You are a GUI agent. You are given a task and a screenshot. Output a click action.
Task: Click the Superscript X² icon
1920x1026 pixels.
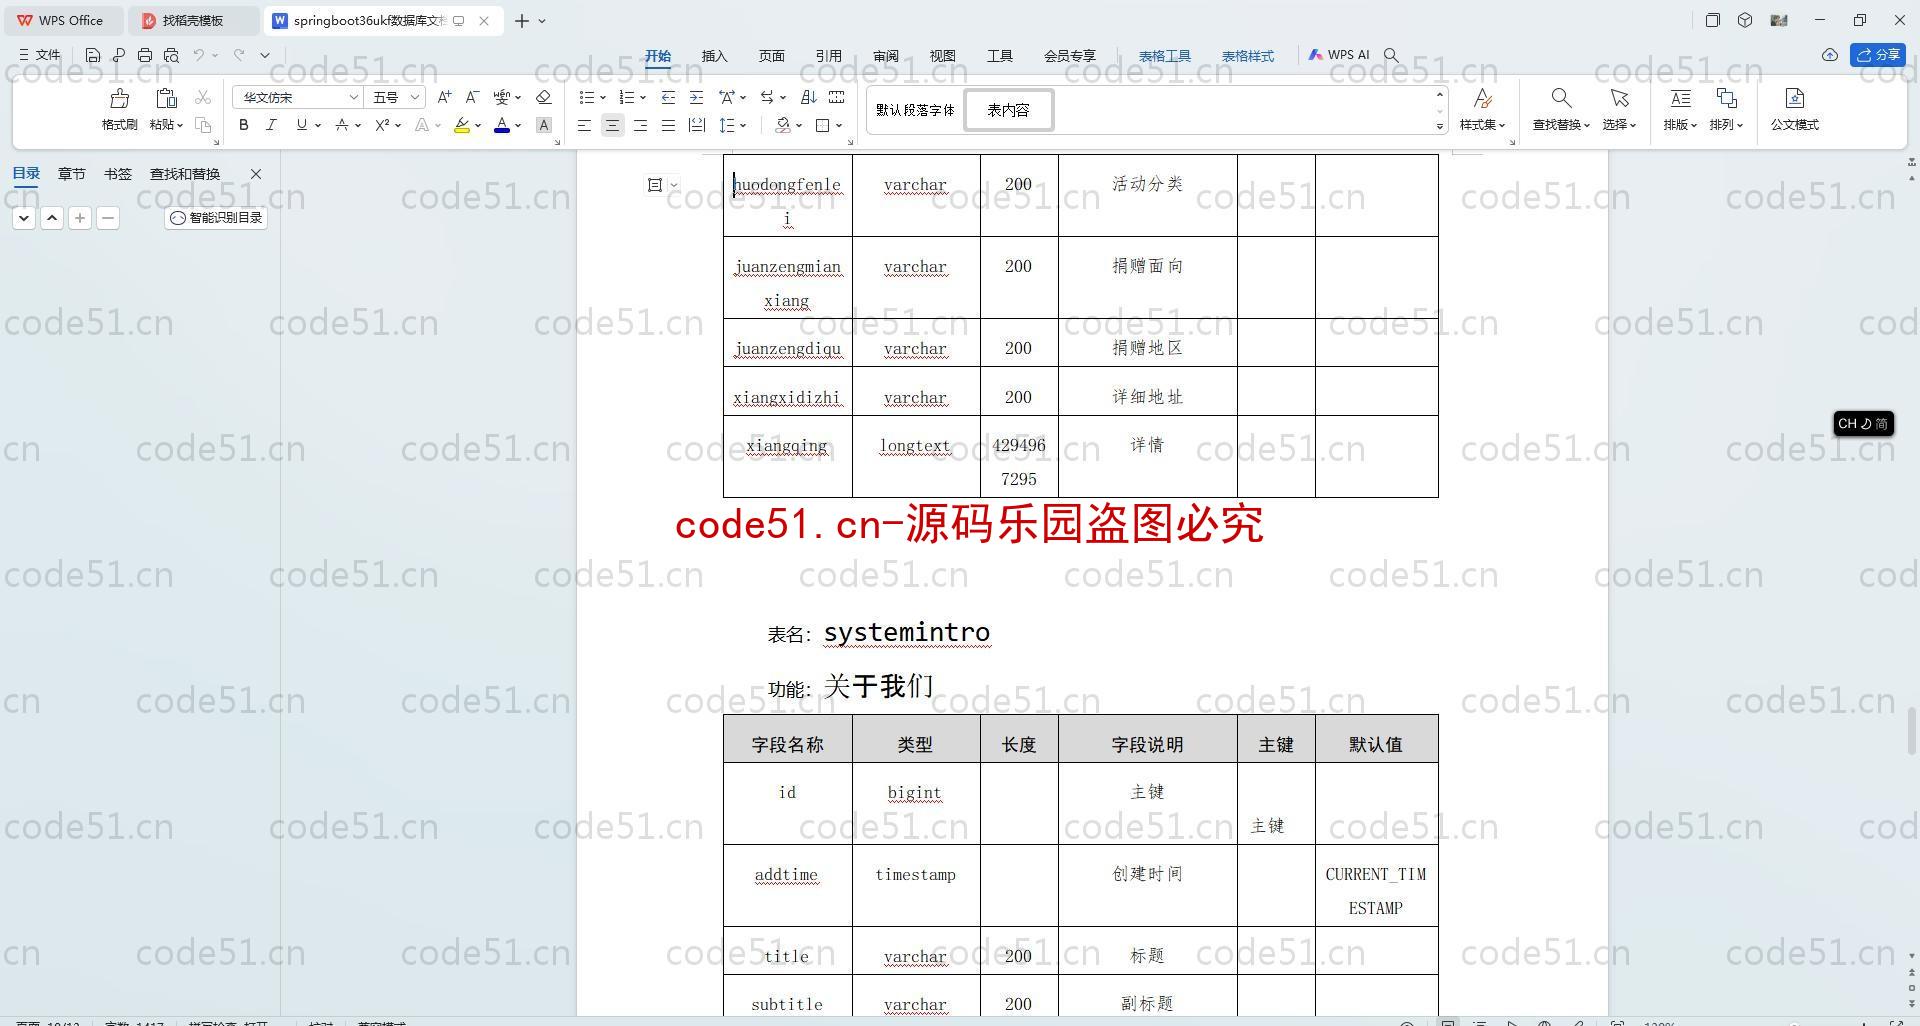point(382,125)
